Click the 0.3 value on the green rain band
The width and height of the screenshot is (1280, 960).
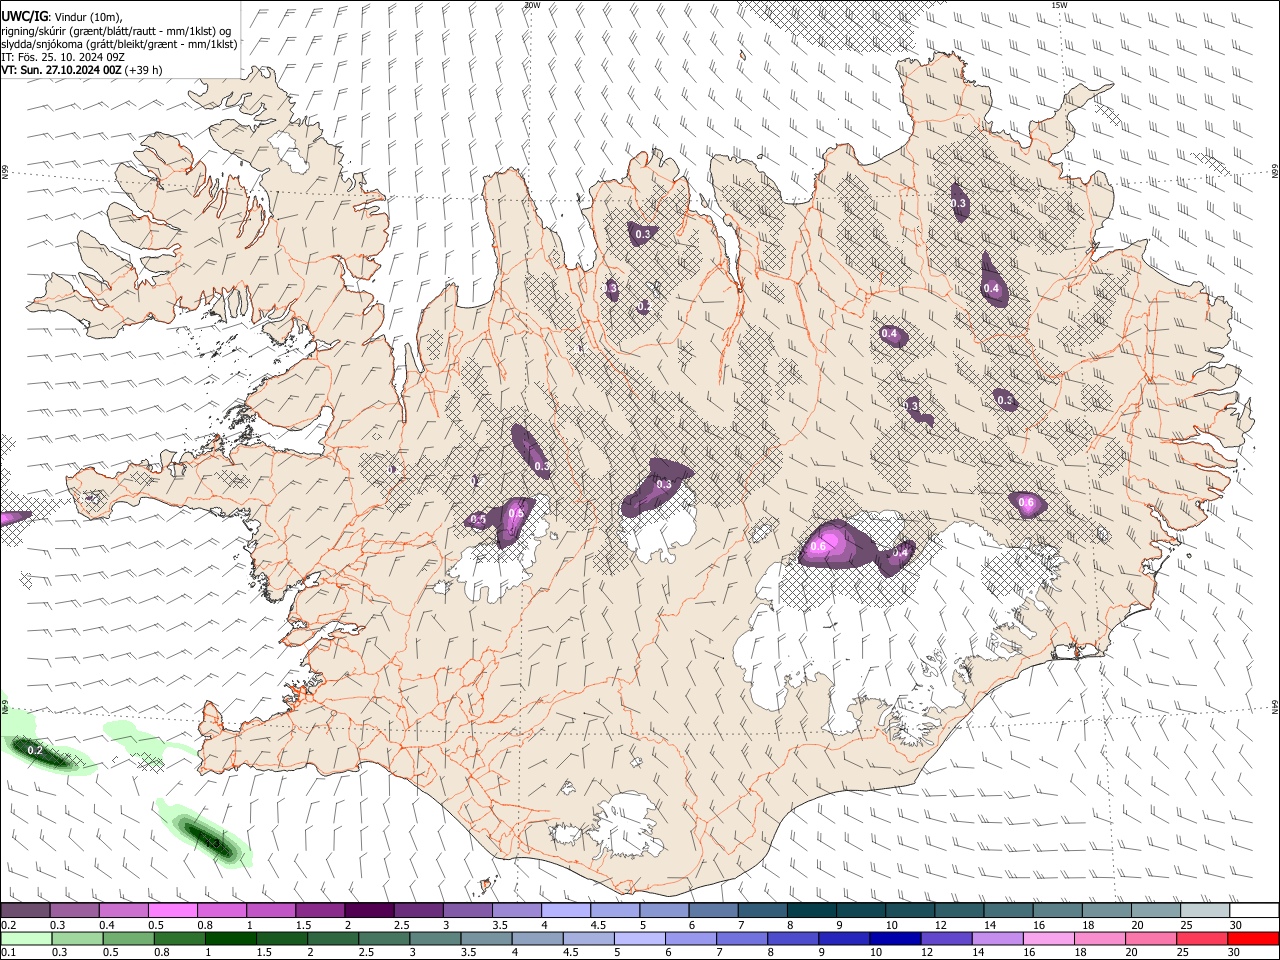(214, 843)
